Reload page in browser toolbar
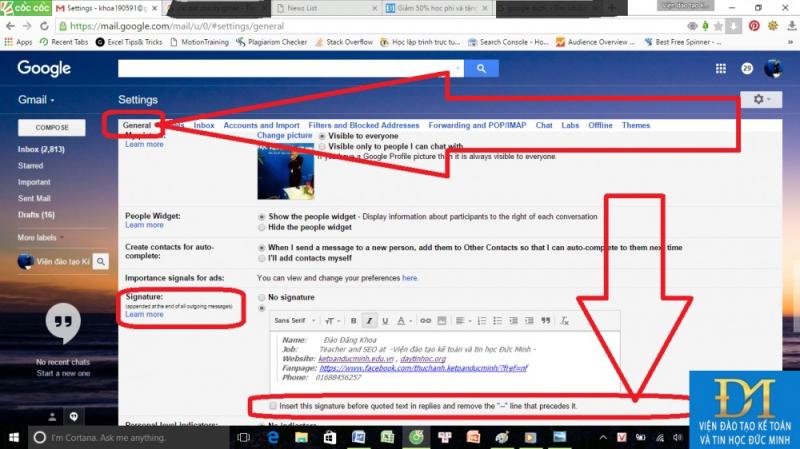The image size is (800, 449). coord(44,26)
